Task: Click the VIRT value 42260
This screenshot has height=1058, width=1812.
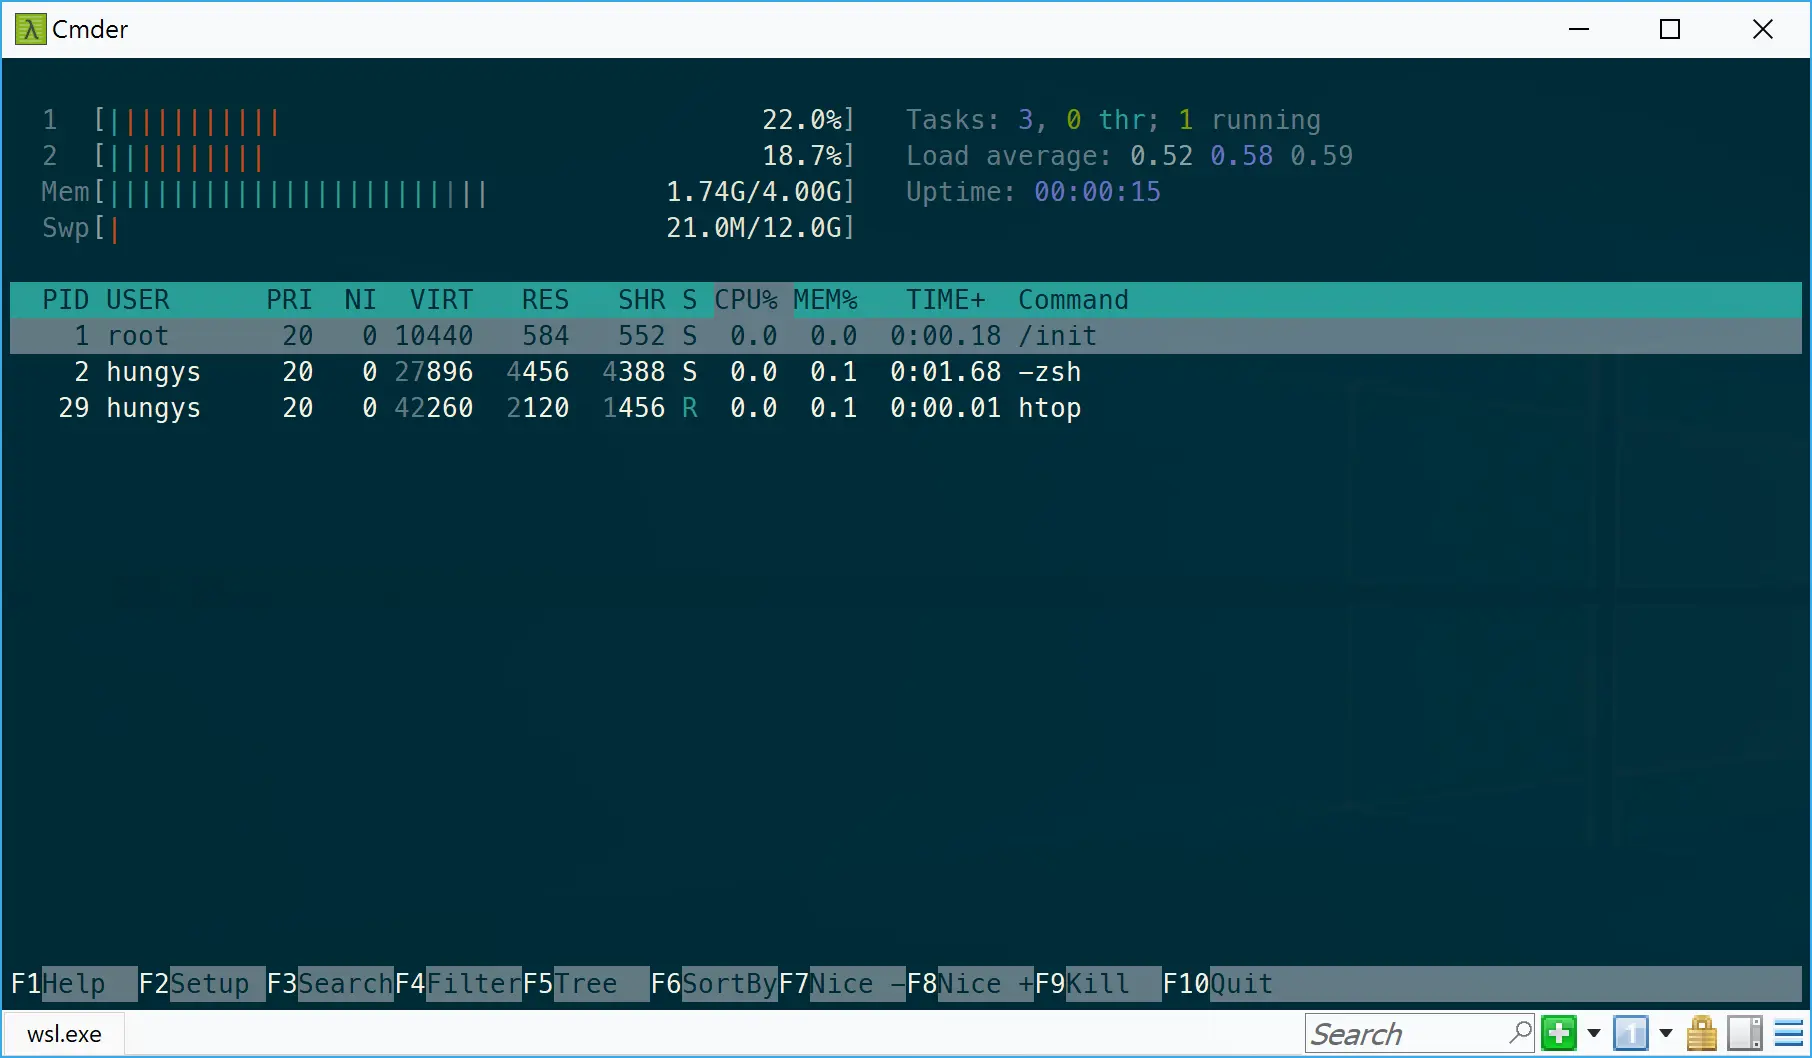Action: click(434, 408)
